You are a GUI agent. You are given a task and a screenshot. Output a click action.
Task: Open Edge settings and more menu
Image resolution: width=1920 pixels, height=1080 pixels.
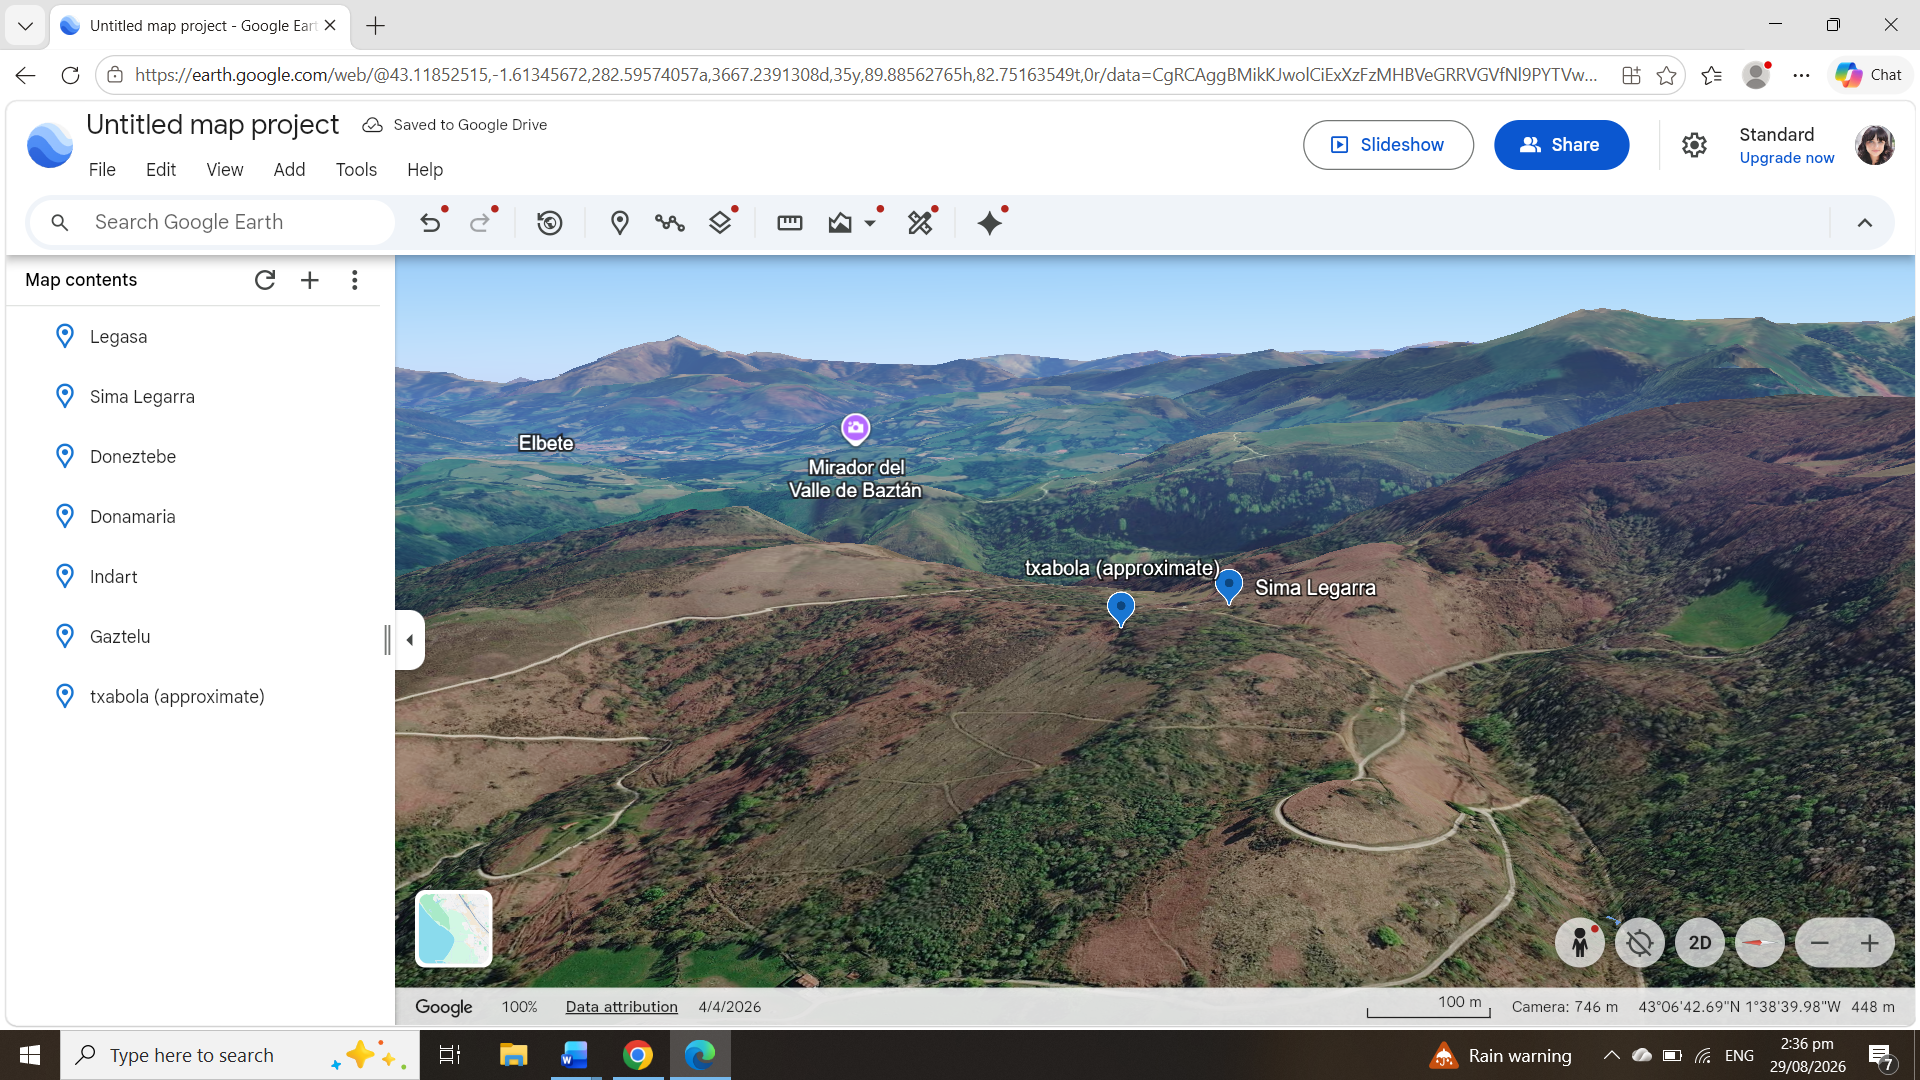[1802, 75]
